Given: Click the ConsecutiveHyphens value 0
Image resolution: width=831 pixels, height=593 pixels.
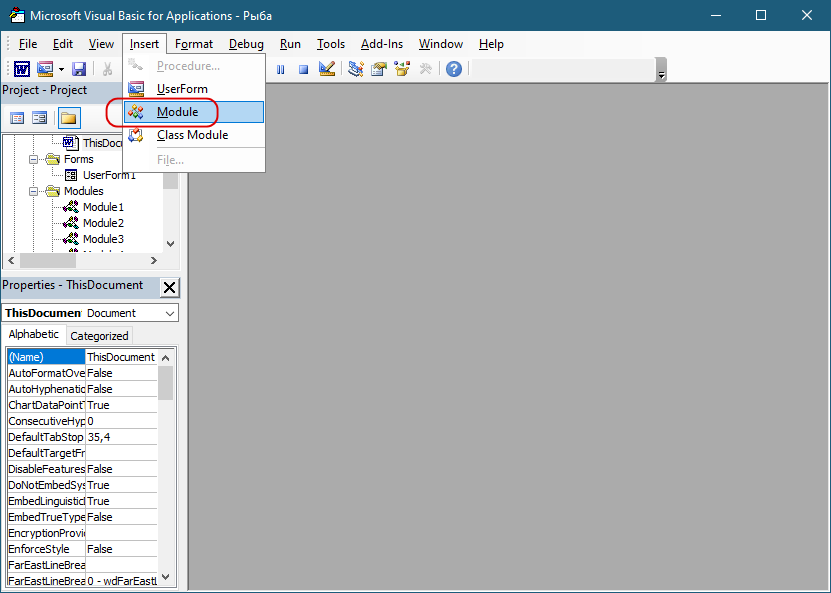Looking at the screenshot, I should (121, 421).
